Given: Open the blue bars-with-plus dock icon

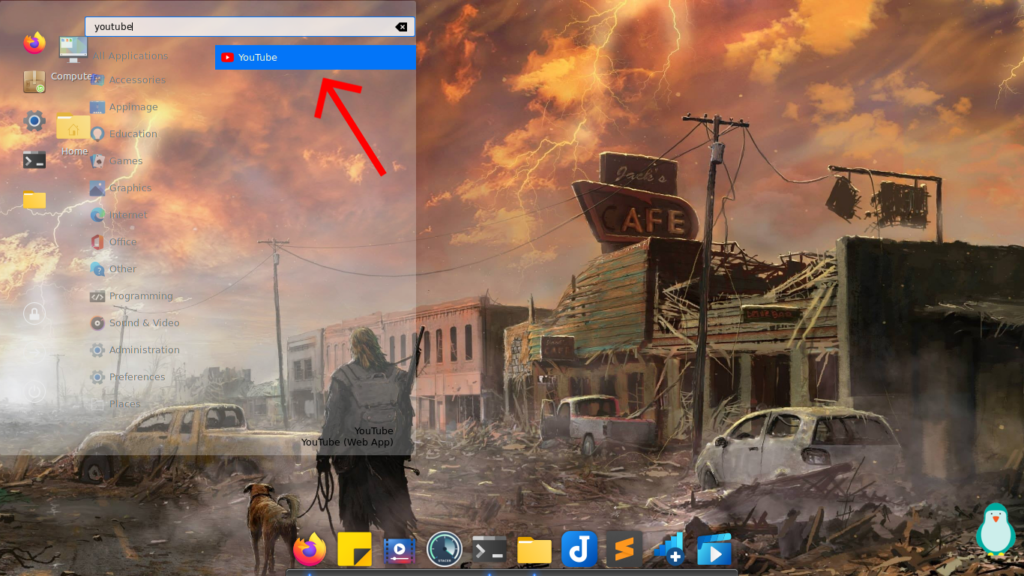Looking at the screenshot, I should coord(669,549).
